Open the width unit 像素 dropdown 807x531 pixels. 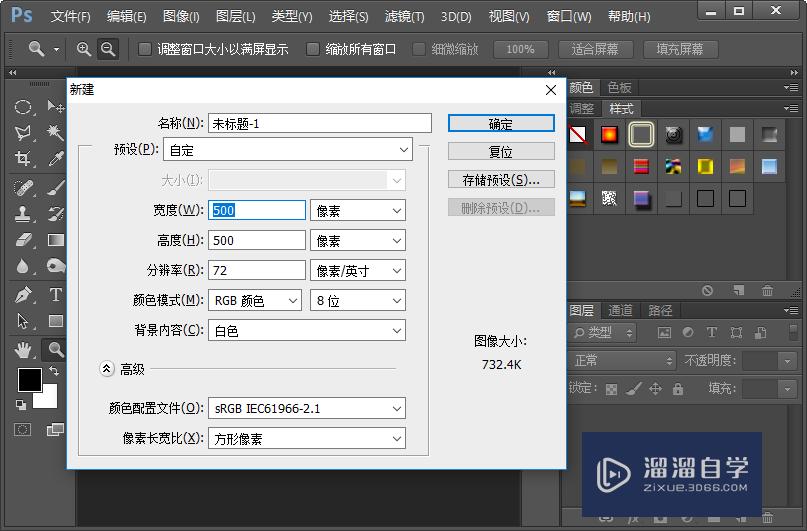click(358, 210)
